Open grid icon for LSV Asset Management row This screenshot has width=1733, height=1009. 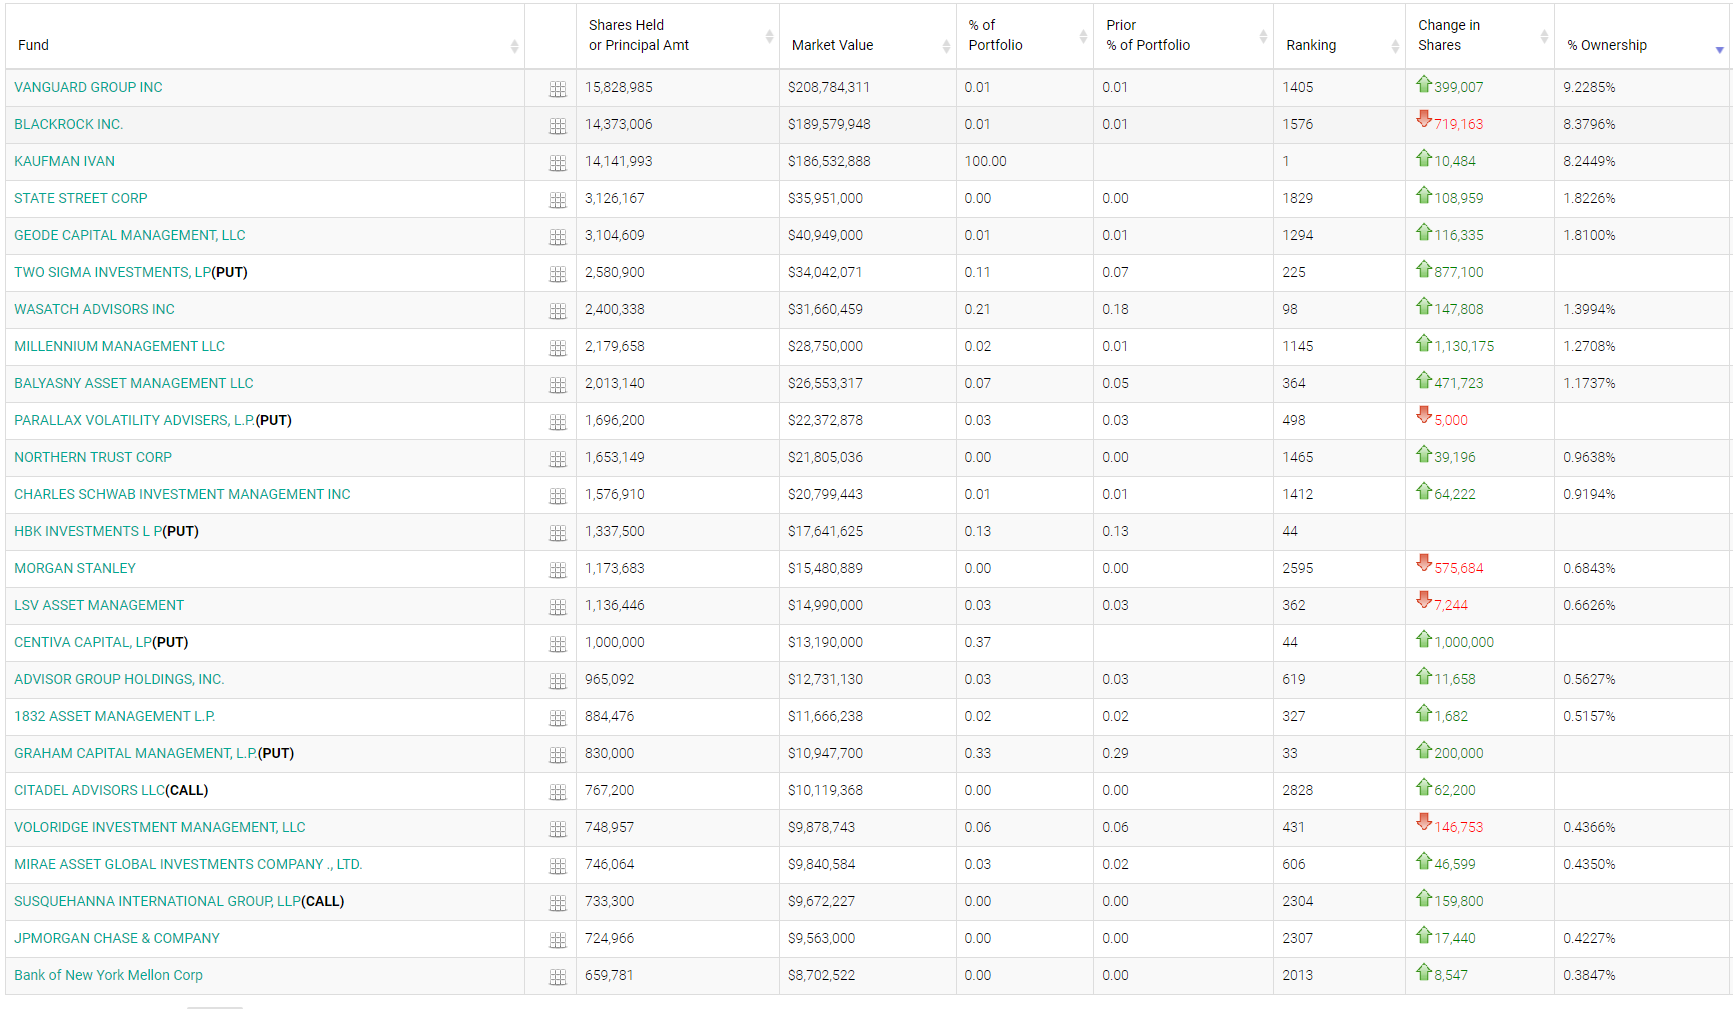click(x=558, y=607)
